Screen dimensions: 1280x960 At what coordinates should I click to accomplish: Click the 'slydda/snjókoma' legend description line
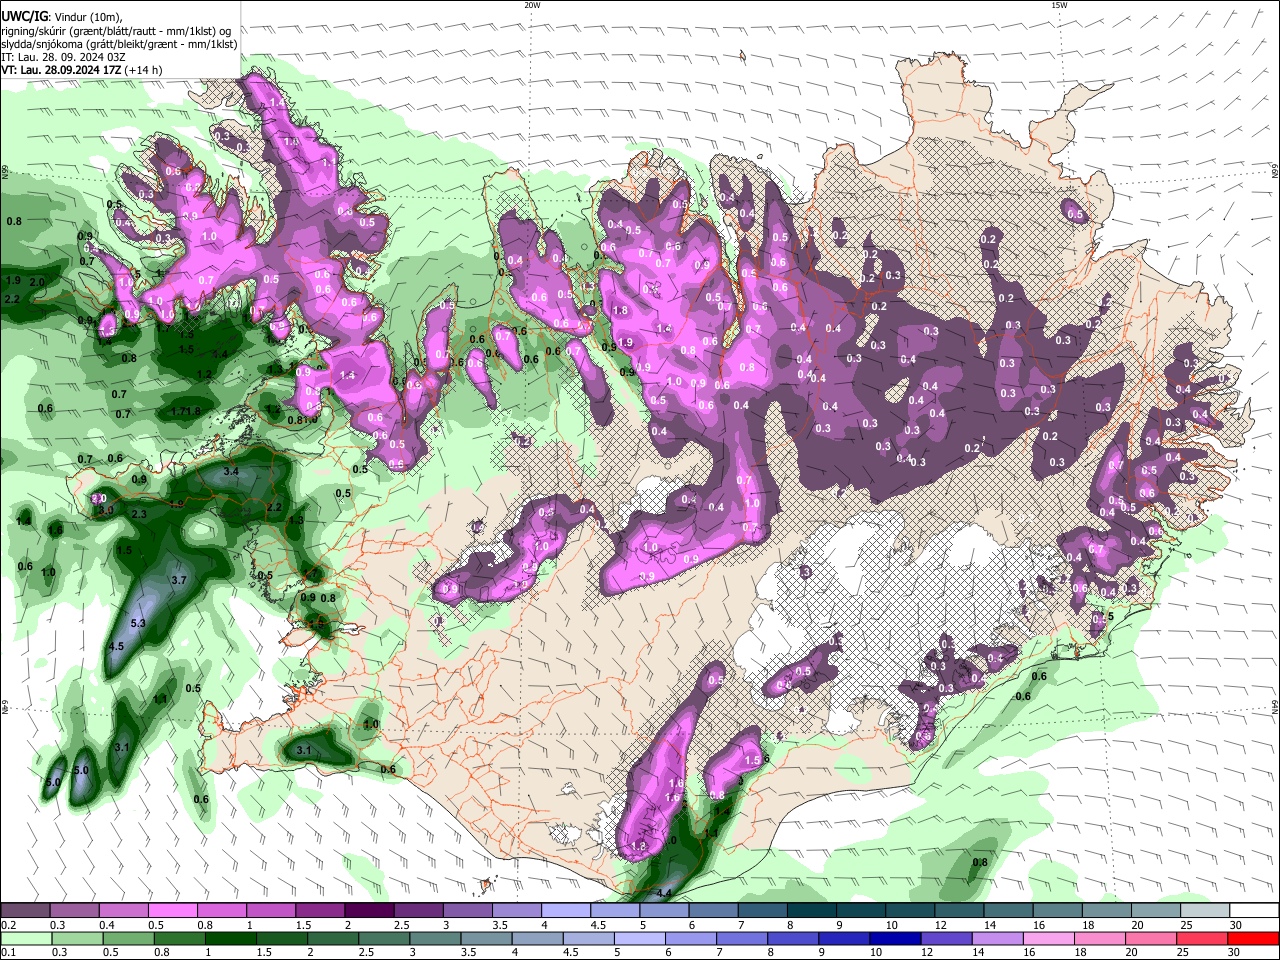[x=119, y=43]
